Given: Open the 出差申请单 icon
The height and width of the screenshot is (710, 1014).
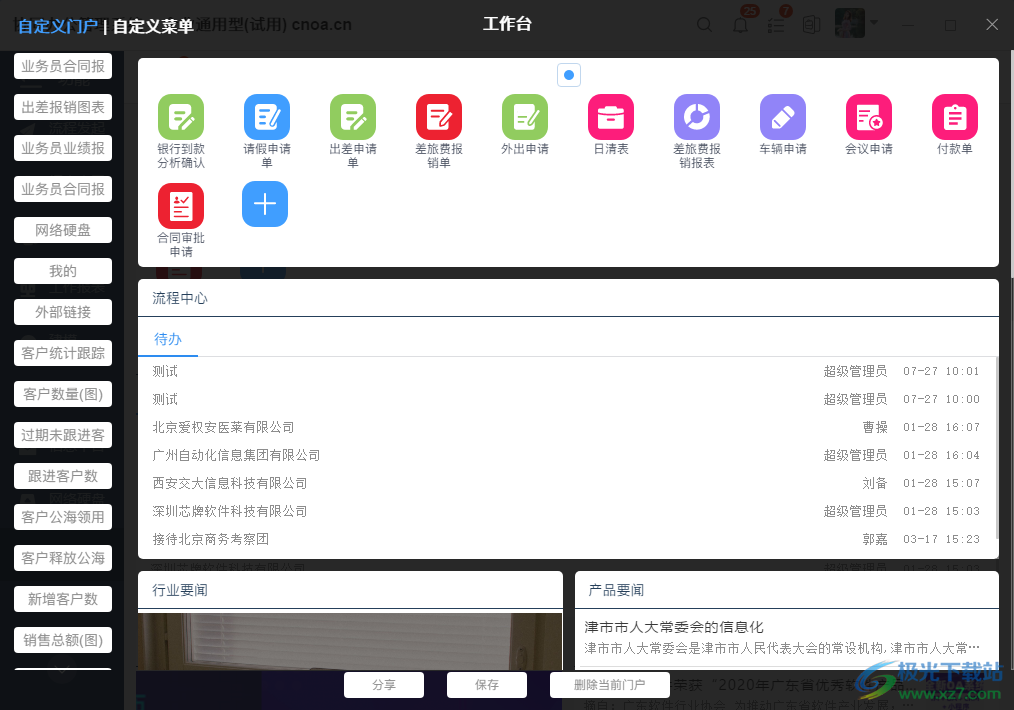Looking at the screenshot, I should click(x=353, y=117).
